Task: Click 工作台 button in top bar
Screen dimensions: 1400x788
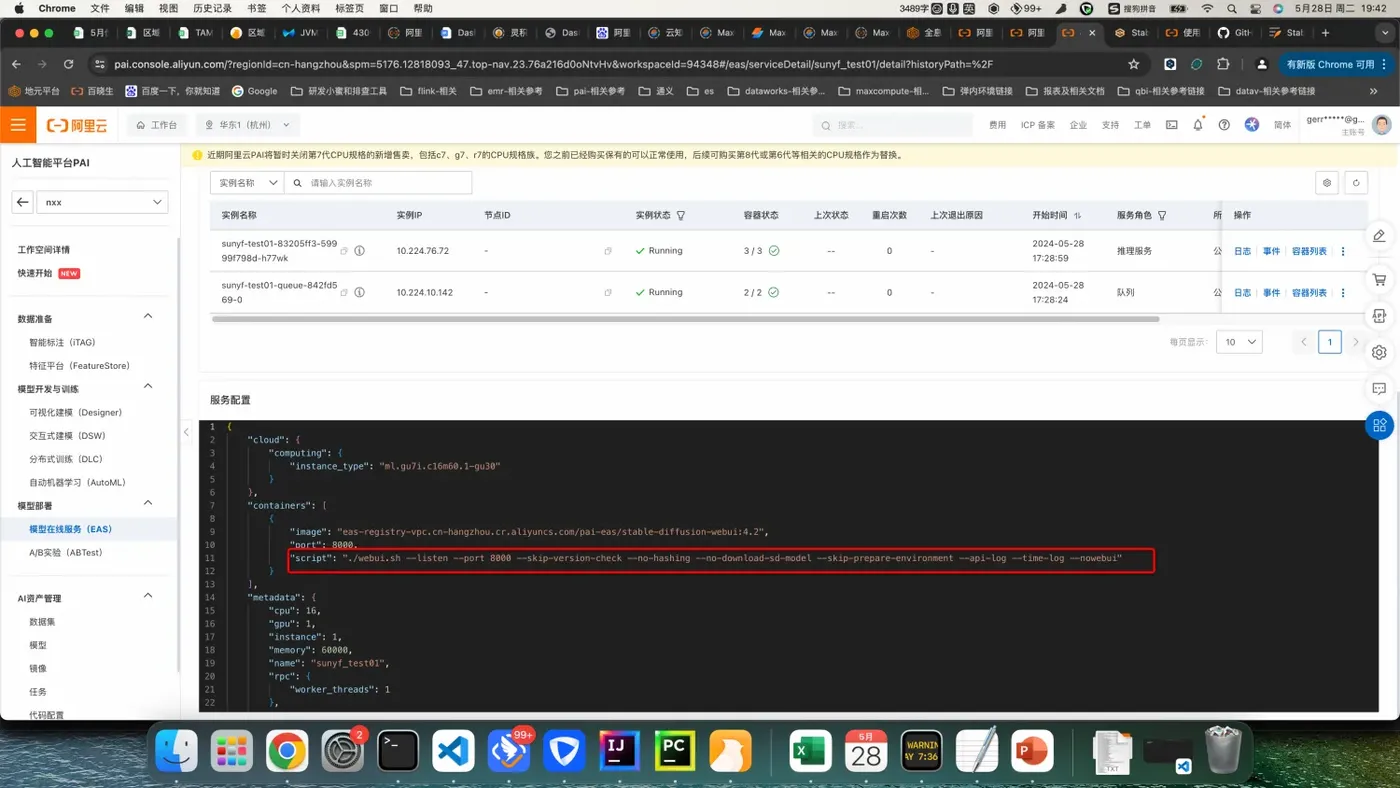Action: click(x=156, y=125)
